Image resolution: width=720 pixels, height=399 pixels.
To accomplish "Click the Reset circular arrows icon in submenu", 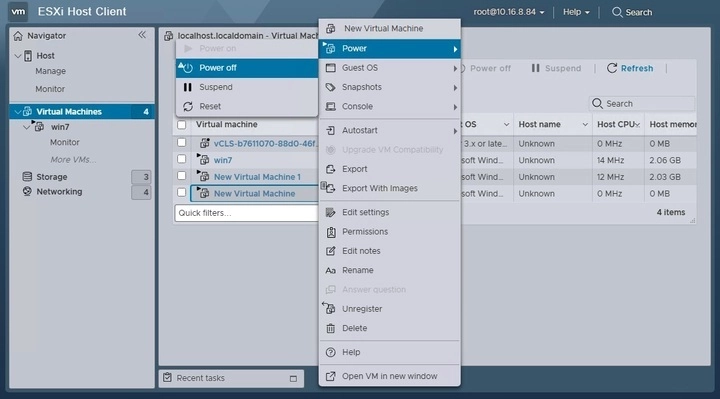I will pyautogui.click(x=188, y=107).
